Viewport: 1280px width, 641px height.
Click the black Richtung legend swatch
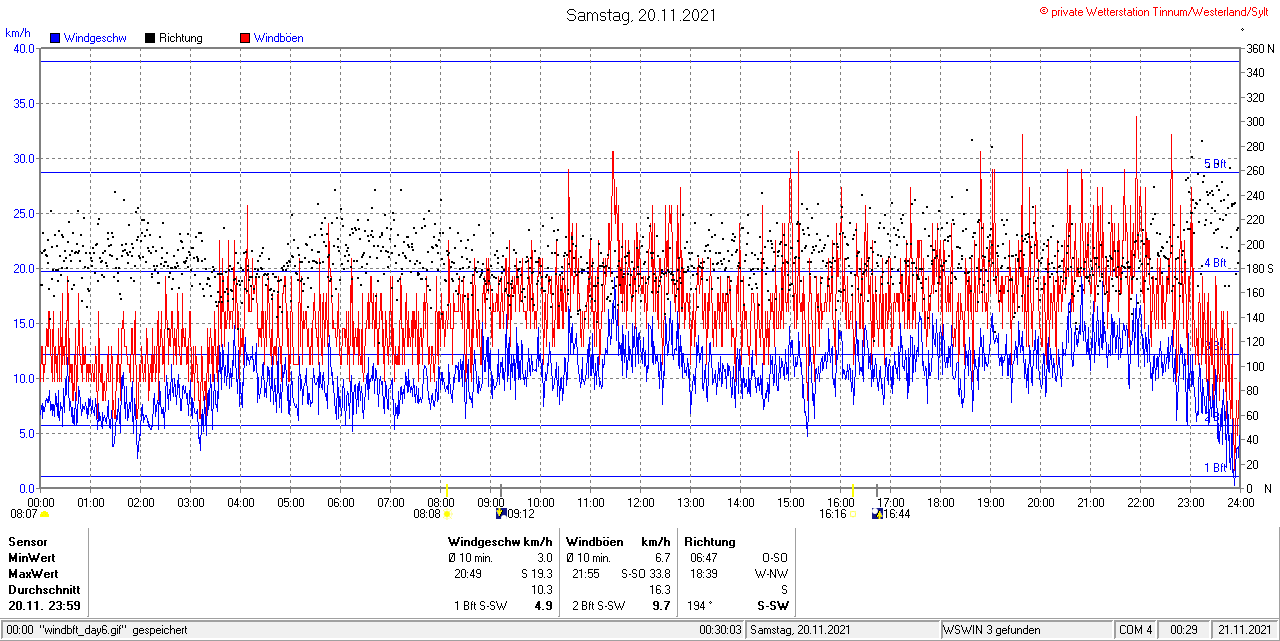pos(150,38)
